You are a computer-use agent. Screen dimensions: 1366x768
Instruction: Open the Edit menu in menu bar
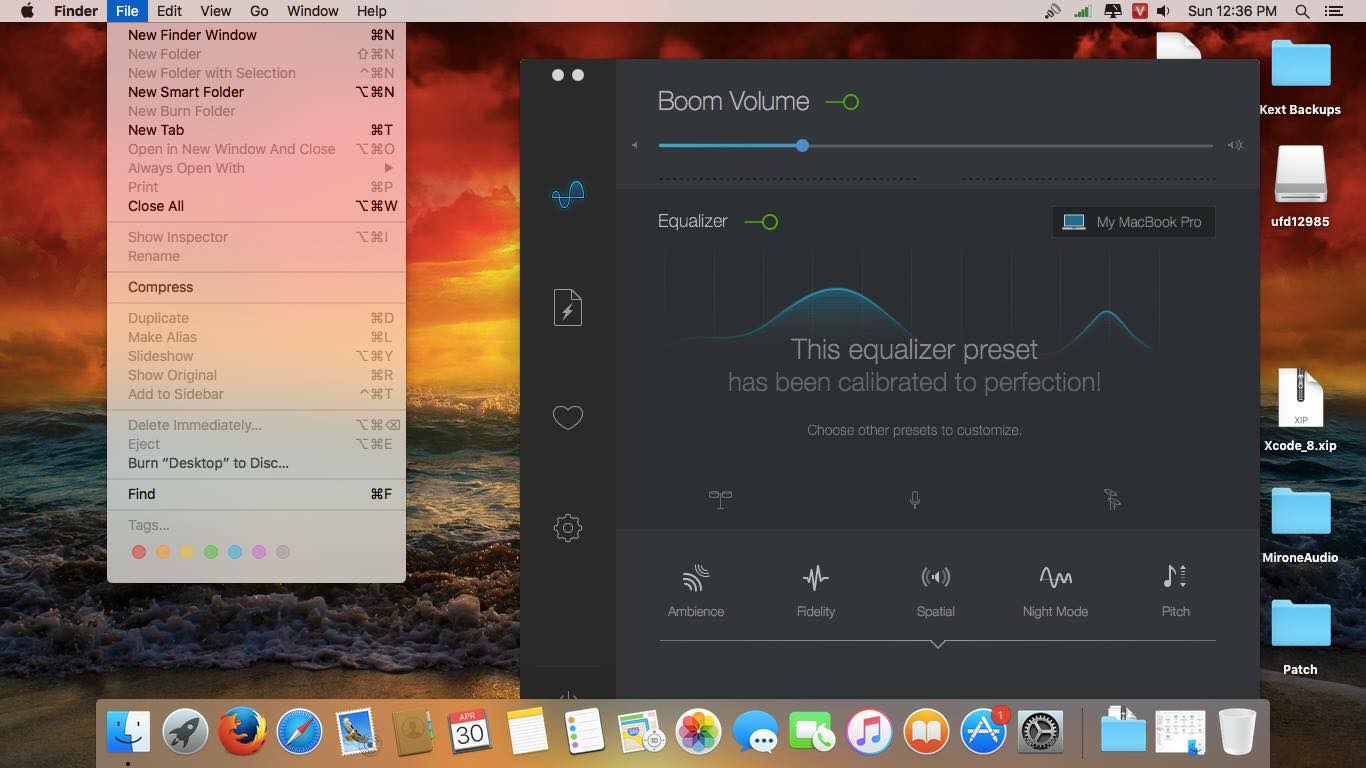[x=169, y=11]
